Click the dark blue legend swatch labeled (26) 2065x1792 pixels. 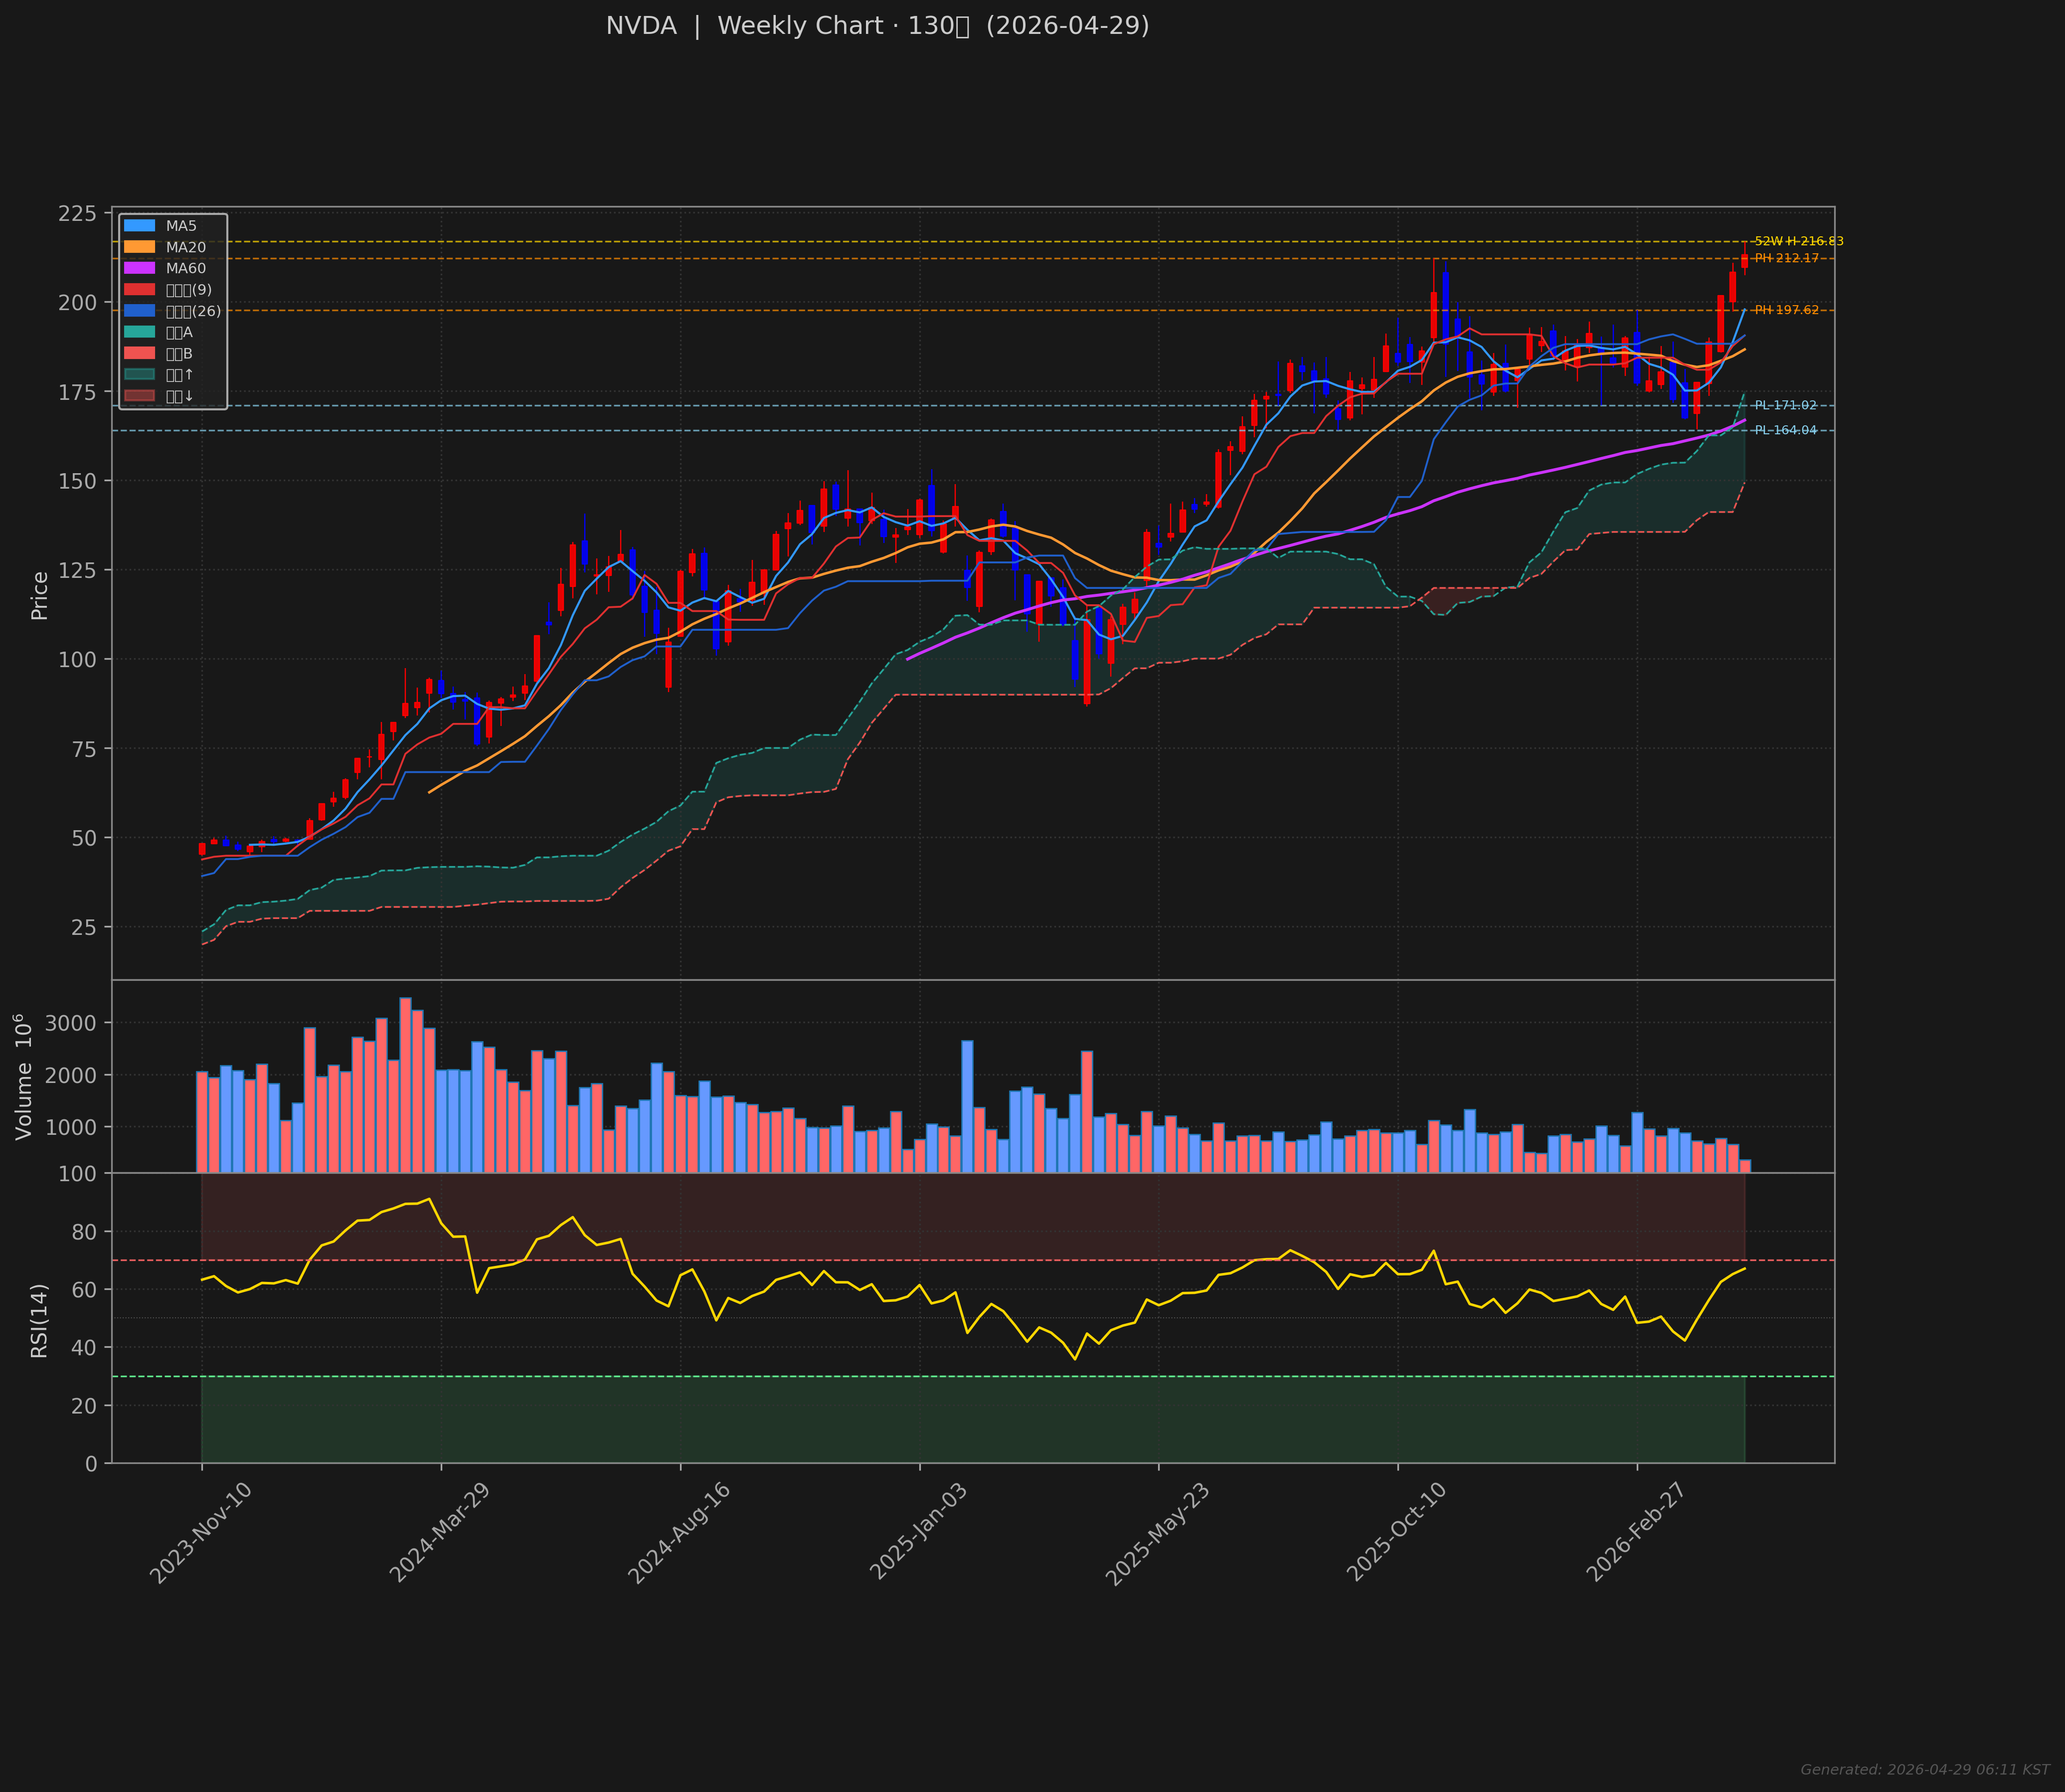point(139,311)
